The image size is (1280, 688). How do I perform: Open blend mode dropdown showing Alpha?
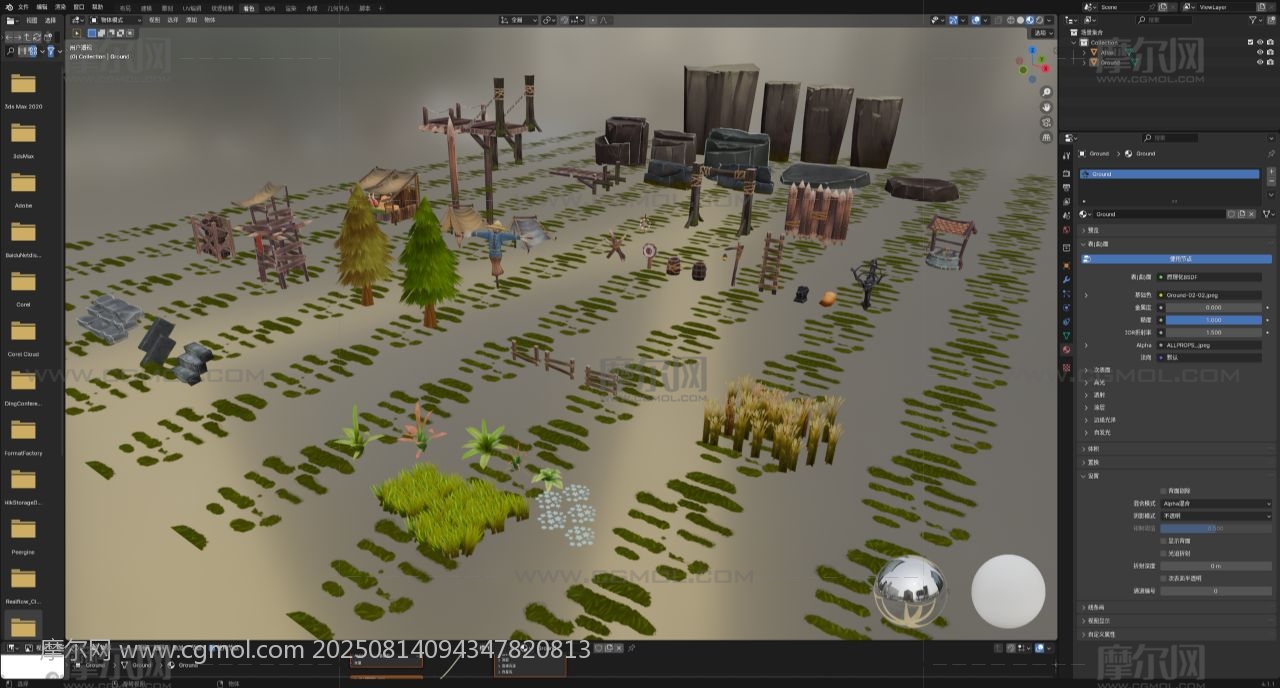(1214, 503)
